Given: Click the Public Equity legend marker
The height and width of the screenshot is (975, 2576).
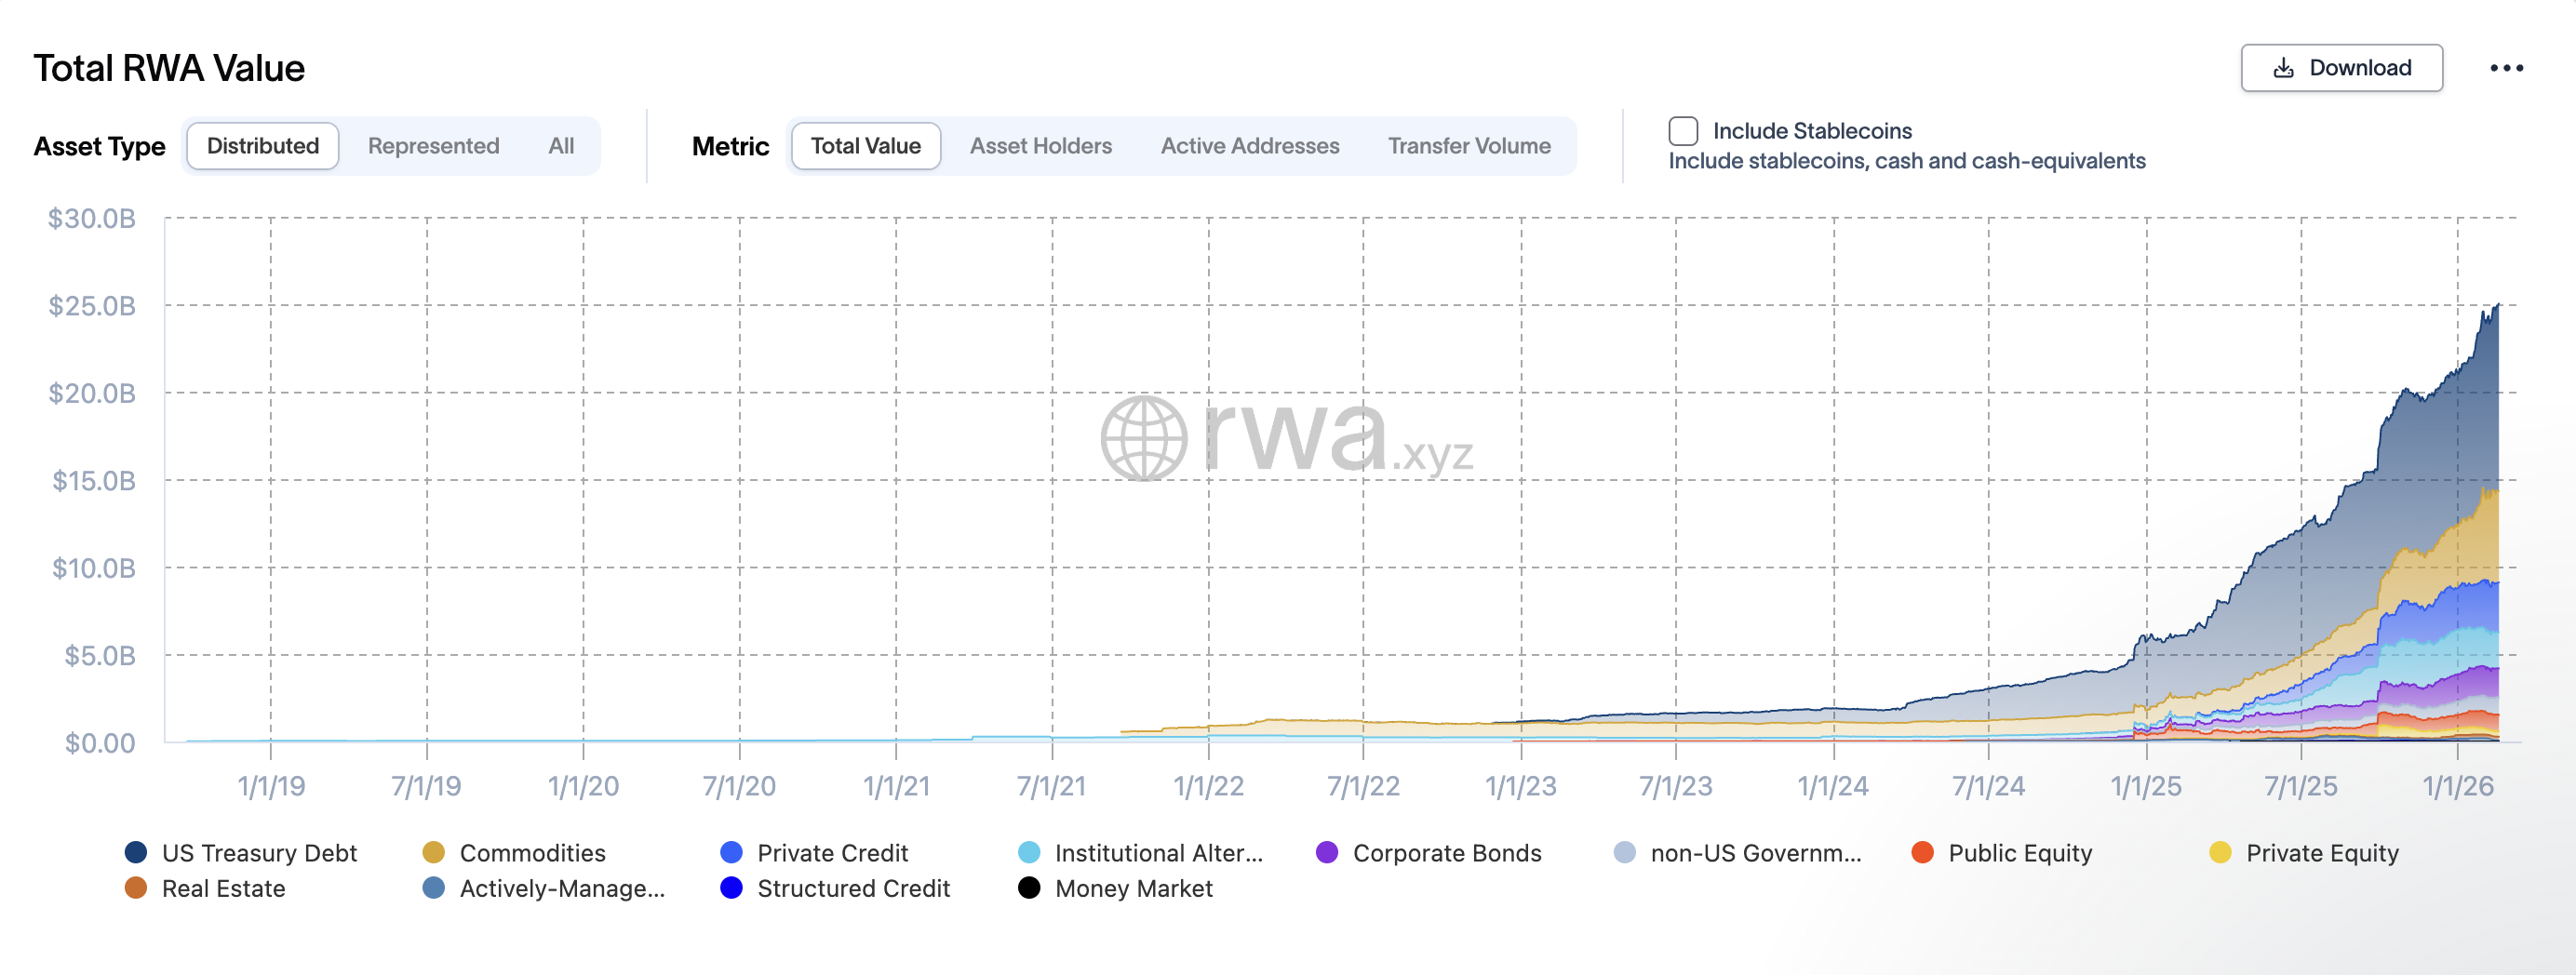Looking at the screenshot, I should coord(1922,852).
